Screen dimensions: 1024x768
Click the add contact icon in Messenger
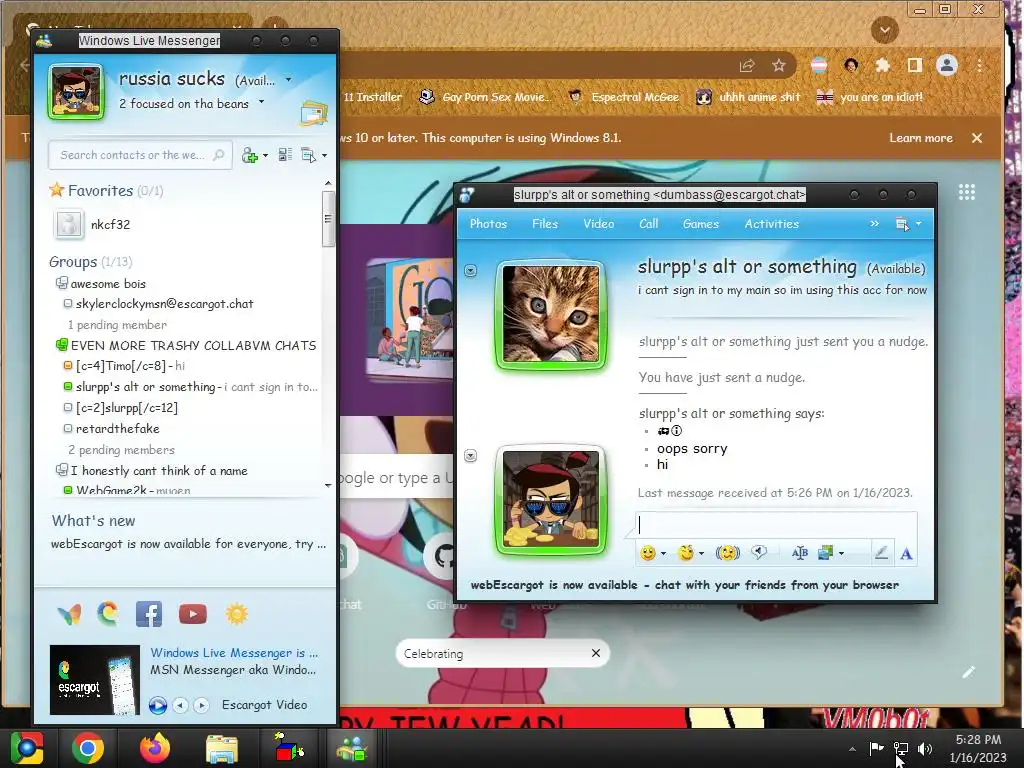click(249, 155)
